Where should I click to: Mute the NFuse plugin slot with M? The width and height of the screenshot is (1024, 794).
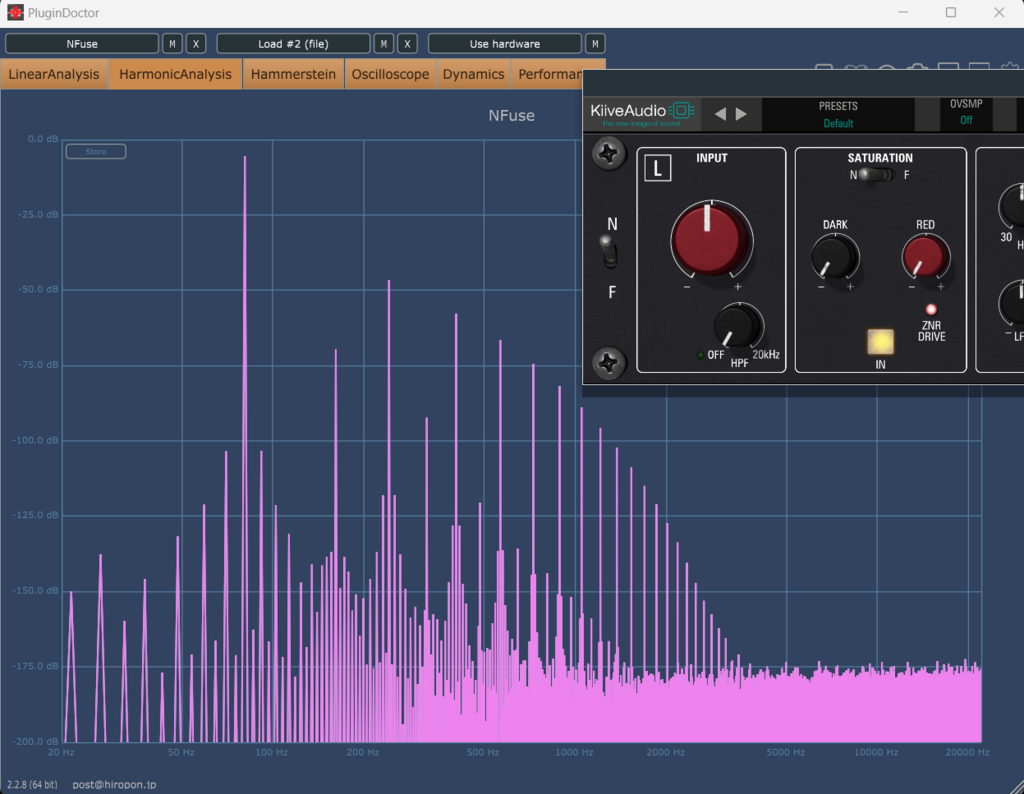[x=172, y=44]
